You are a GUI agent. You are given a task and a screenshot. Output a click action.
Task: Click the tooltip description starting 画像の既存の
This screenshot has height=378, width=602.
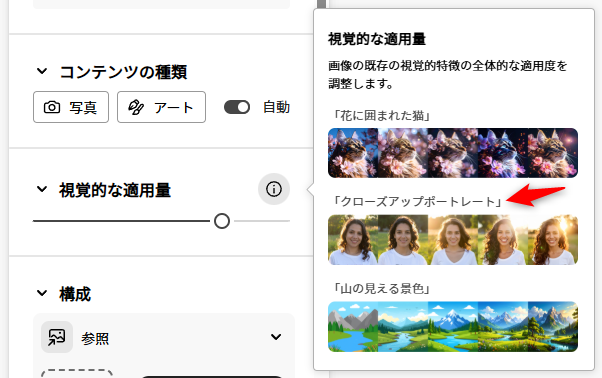coord(448,74)
